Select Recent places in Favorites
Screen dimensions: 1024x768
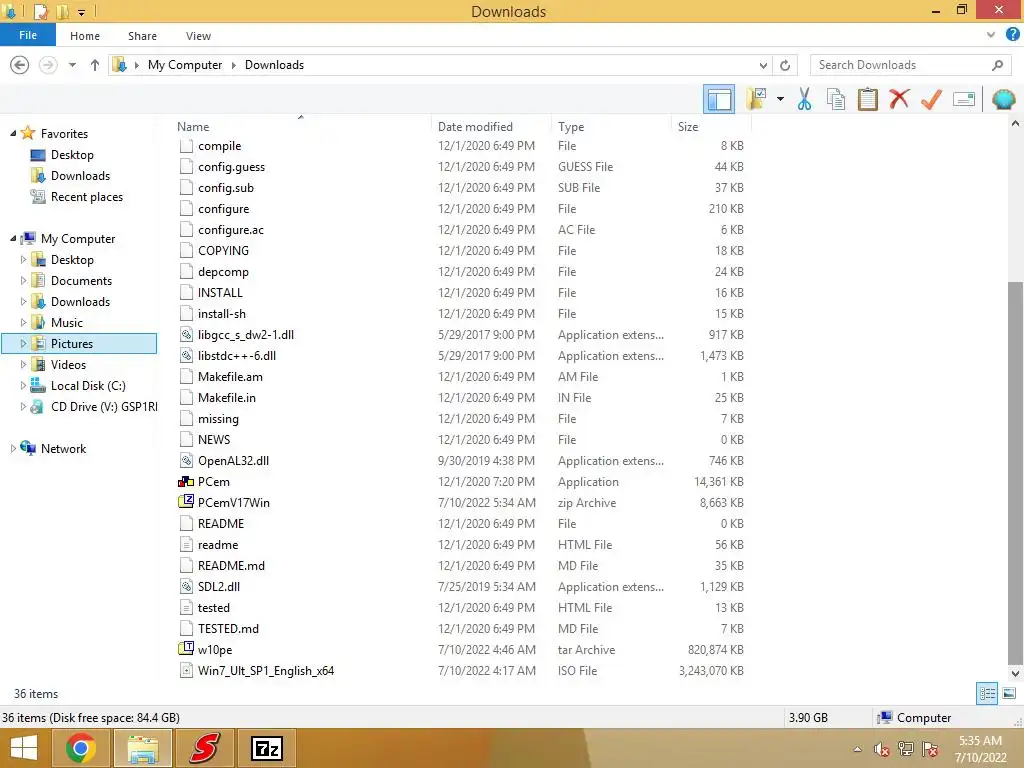point(87,197)
